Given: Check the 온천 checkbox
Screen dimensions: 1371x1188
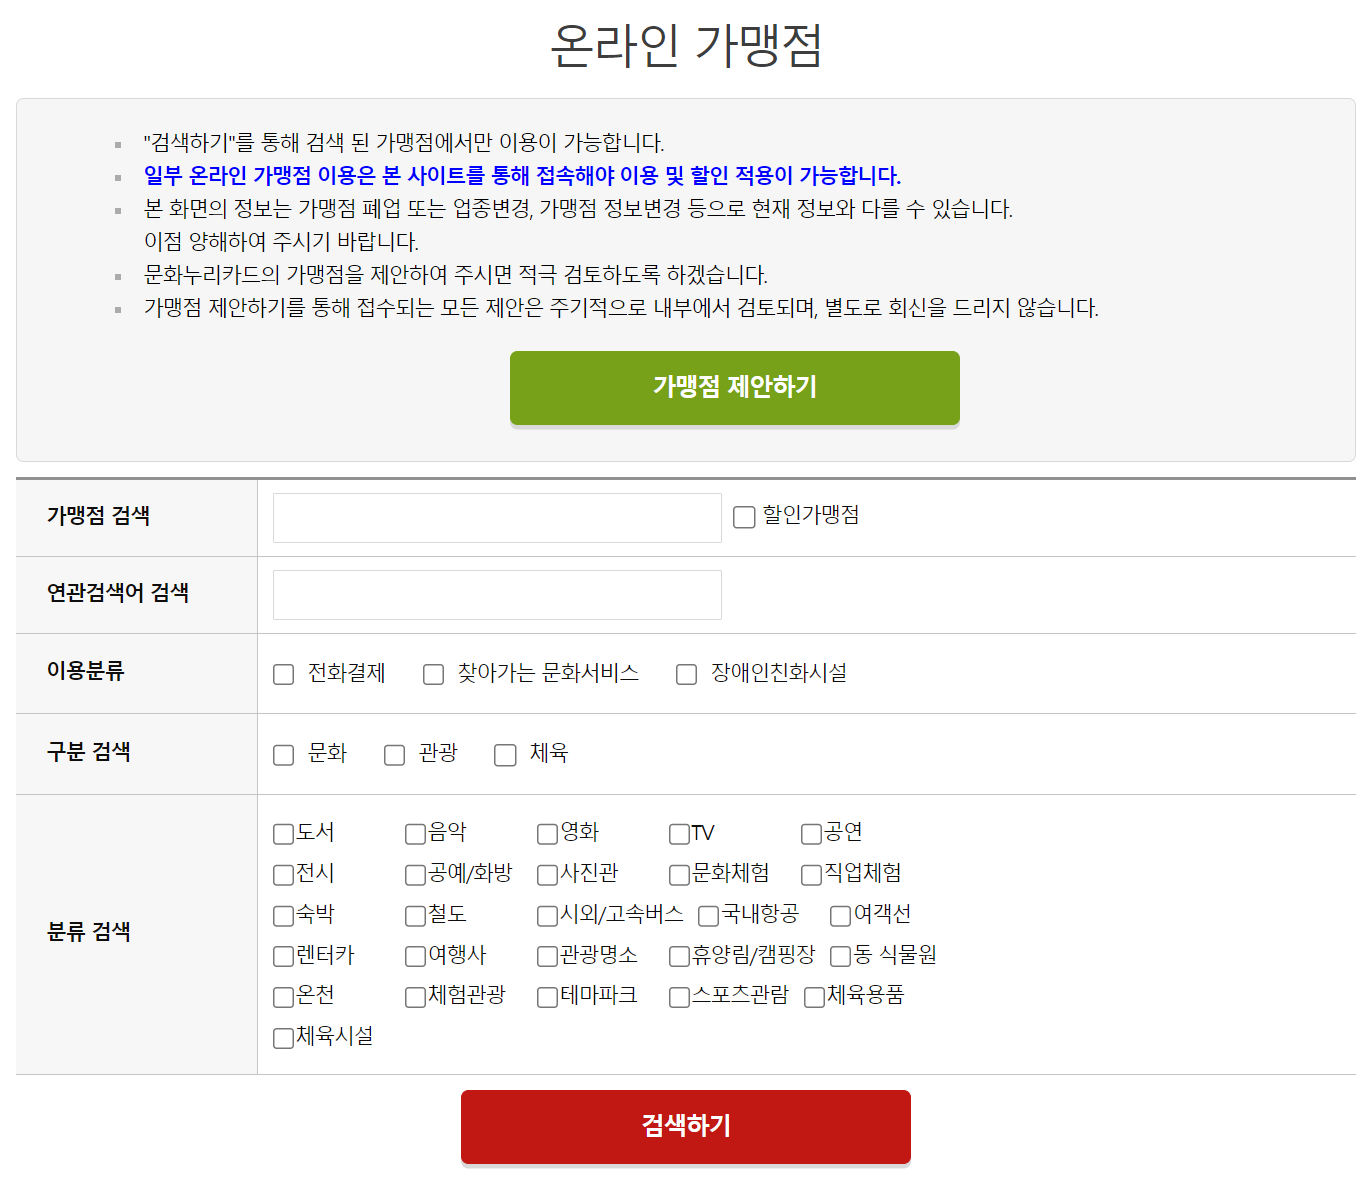Looking at the screenshot, I should click(283, 997).
